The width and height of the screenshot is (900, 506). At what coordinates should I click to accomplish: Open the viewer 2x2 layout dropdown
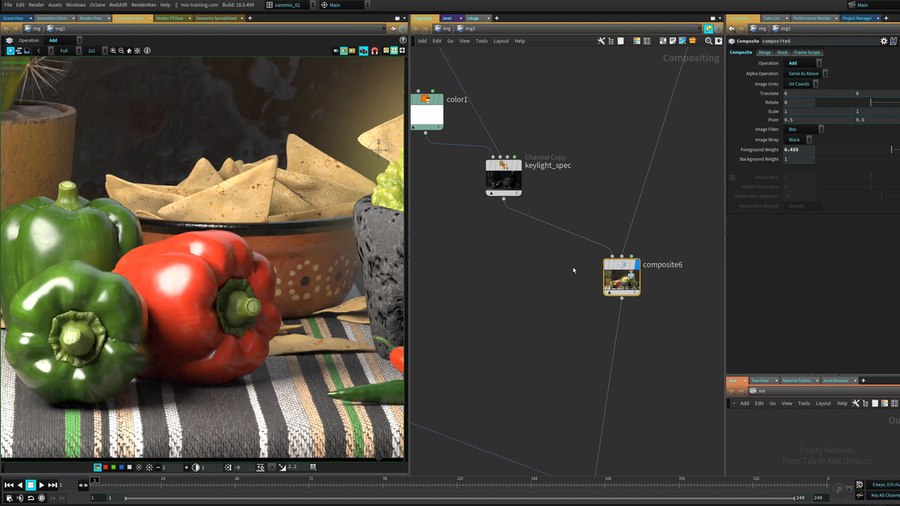pos(96,50)
